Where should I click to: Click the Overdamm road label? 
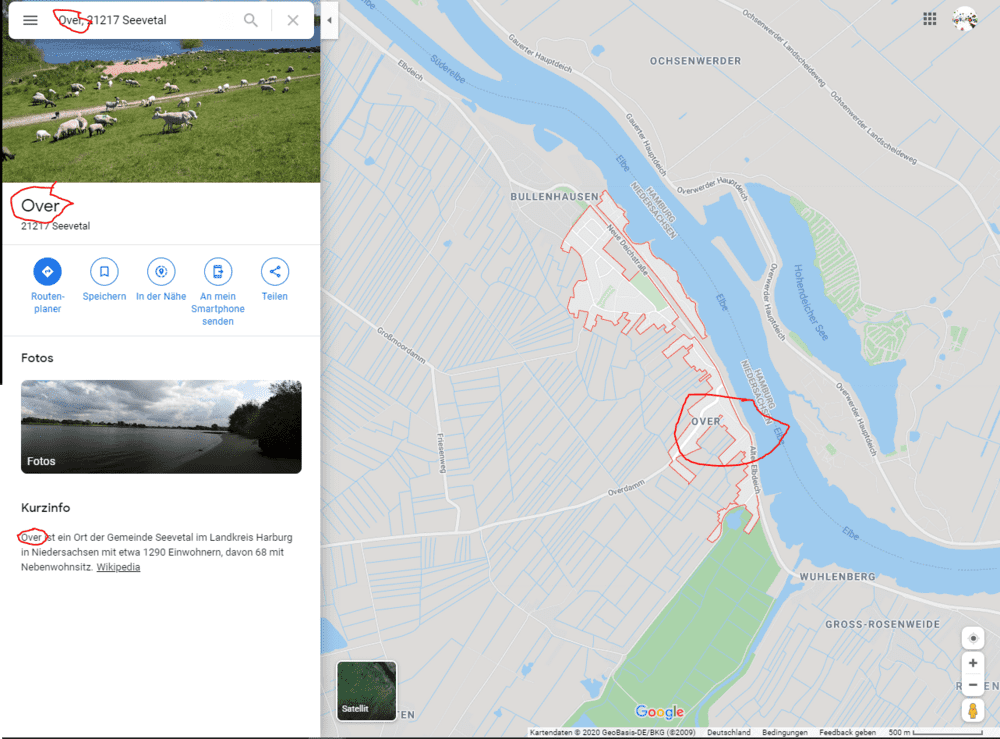pyautogui.click(x=626, y=488)
